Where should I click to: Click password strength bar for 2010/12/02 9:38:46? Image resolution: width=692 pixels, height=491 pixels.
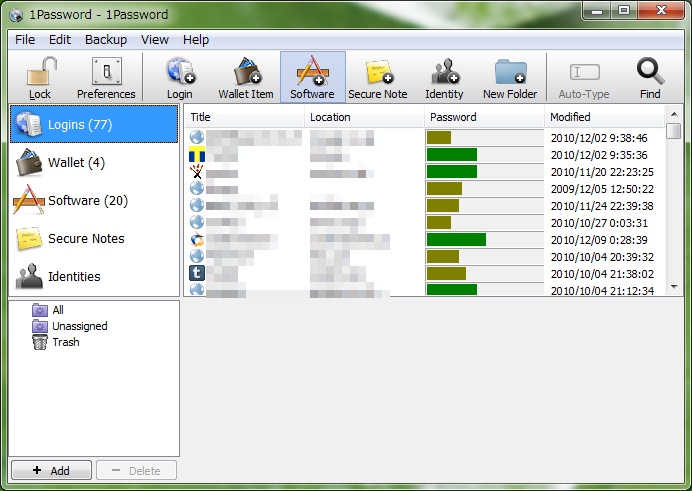[485, 138]
